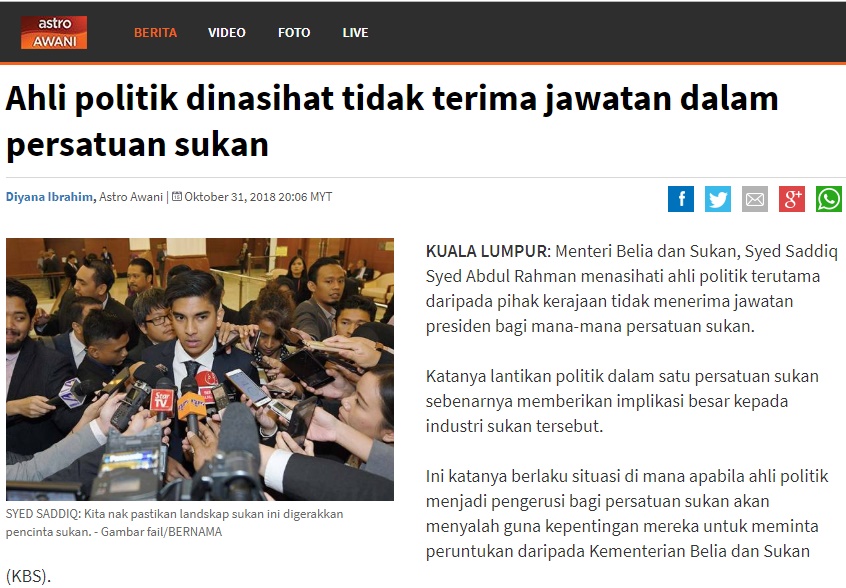Go to the VIDEO menu item
This screenshot has width=846, height=588.
(x=227, y=33)
